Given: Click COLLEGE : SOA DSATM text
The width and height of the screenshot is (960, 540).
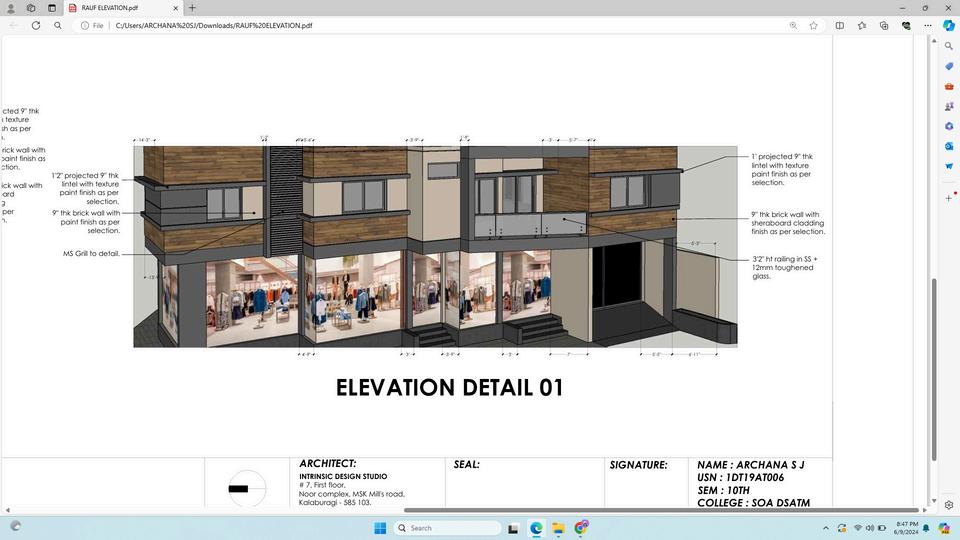Looking at the screenshot, I should click(x=754, y=503).
